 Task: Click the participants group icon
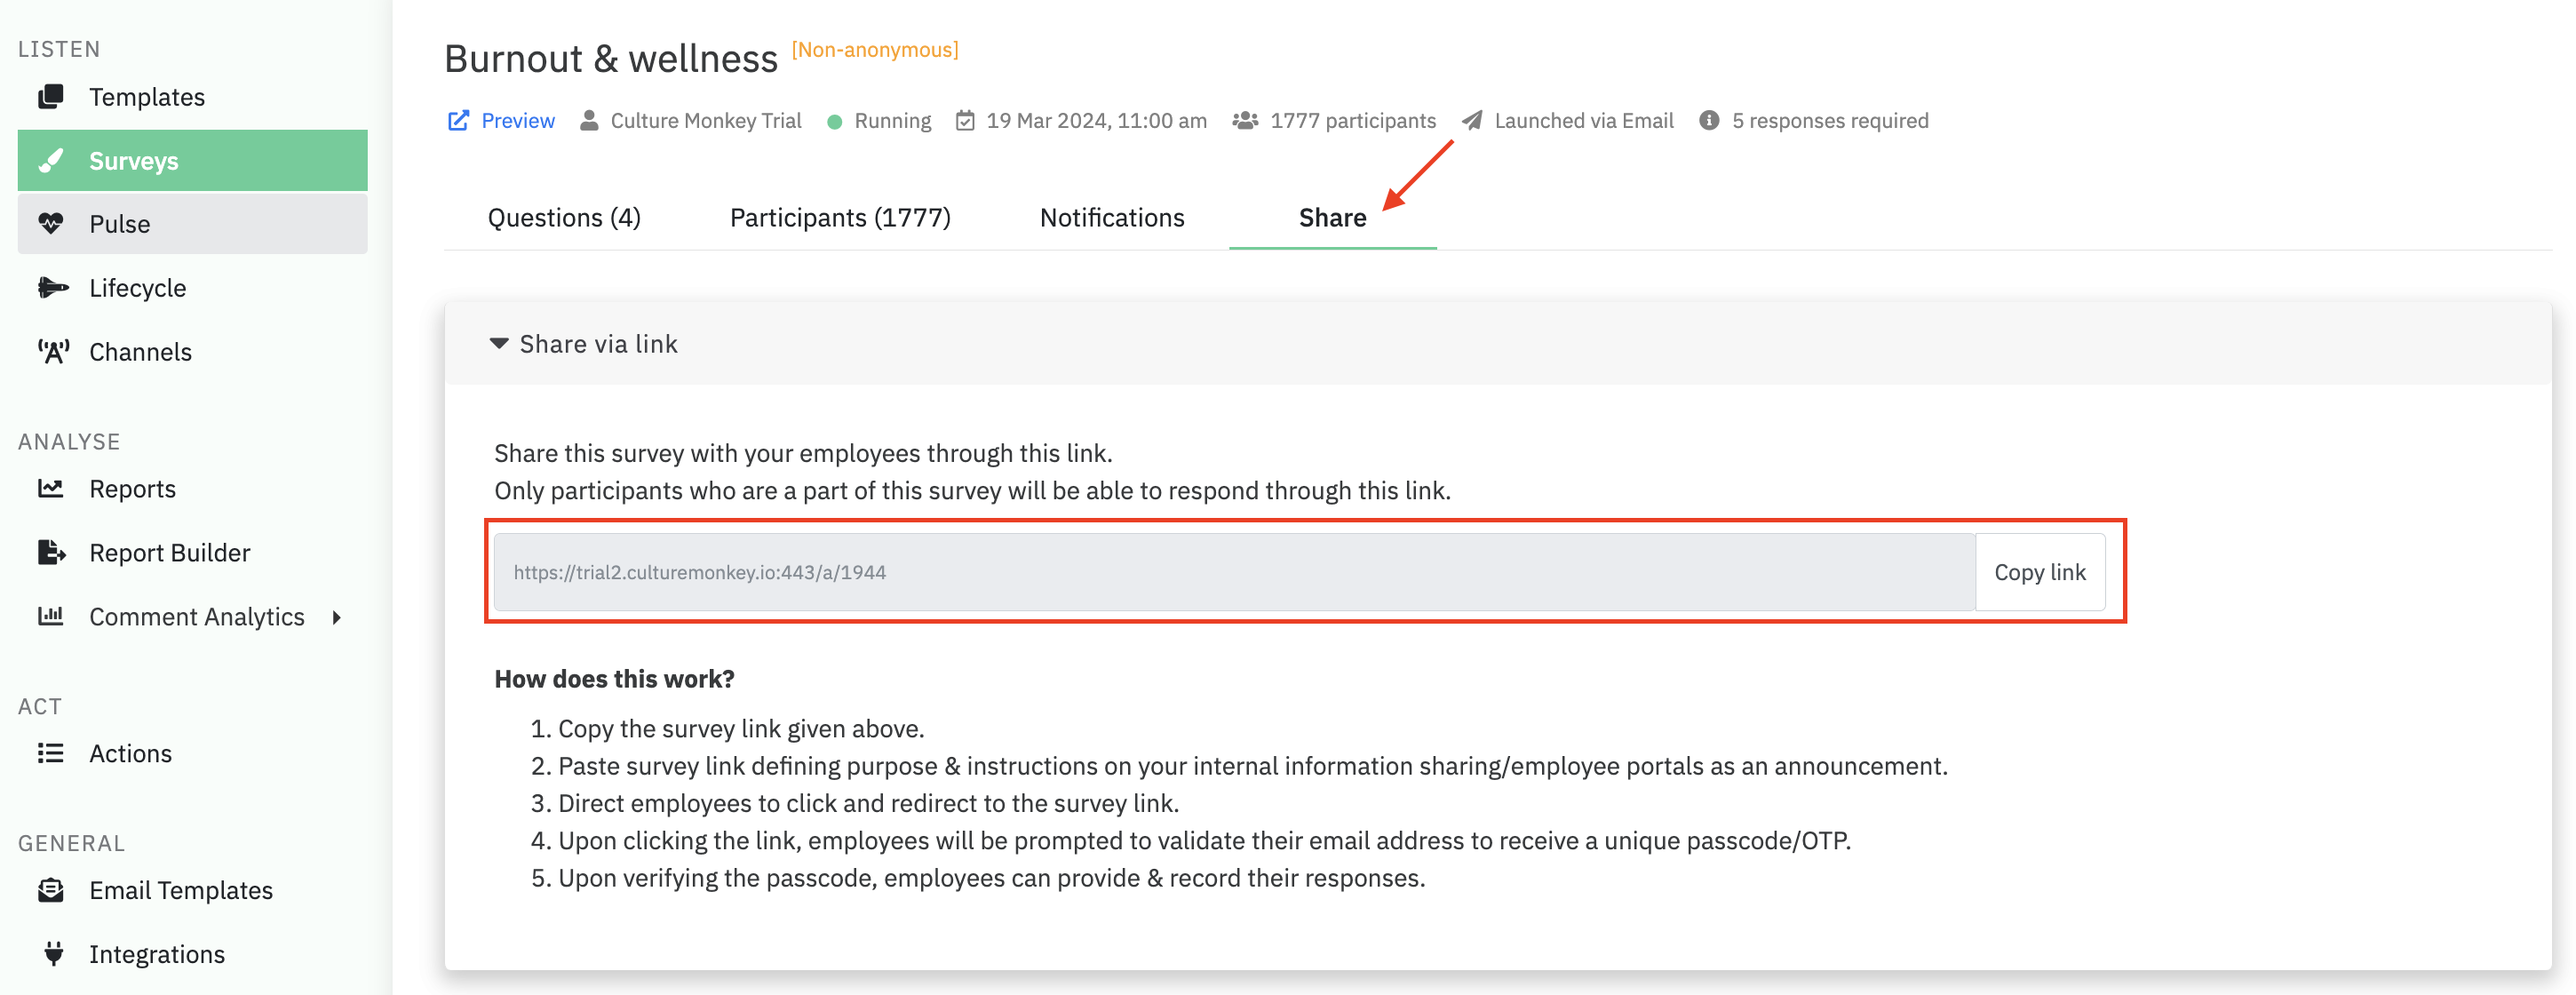[1245, 120]
